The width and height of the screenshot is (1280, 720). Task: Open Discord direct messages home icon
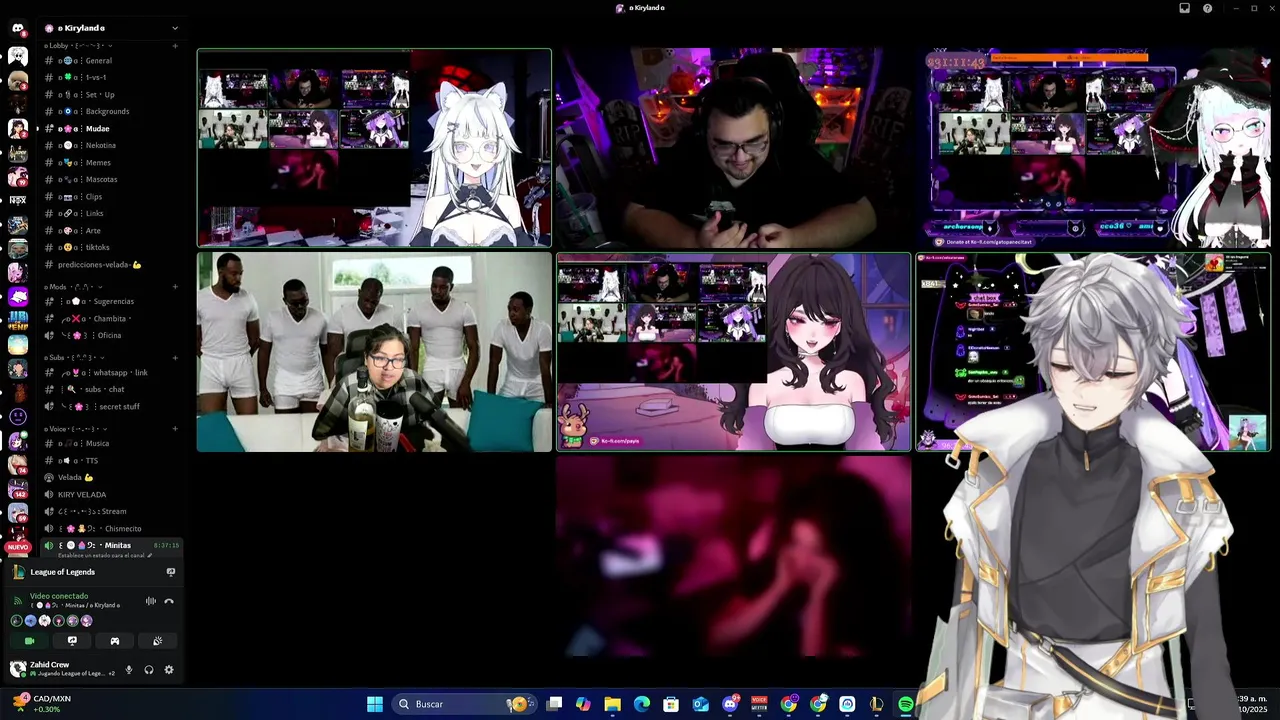coord(17,28)
